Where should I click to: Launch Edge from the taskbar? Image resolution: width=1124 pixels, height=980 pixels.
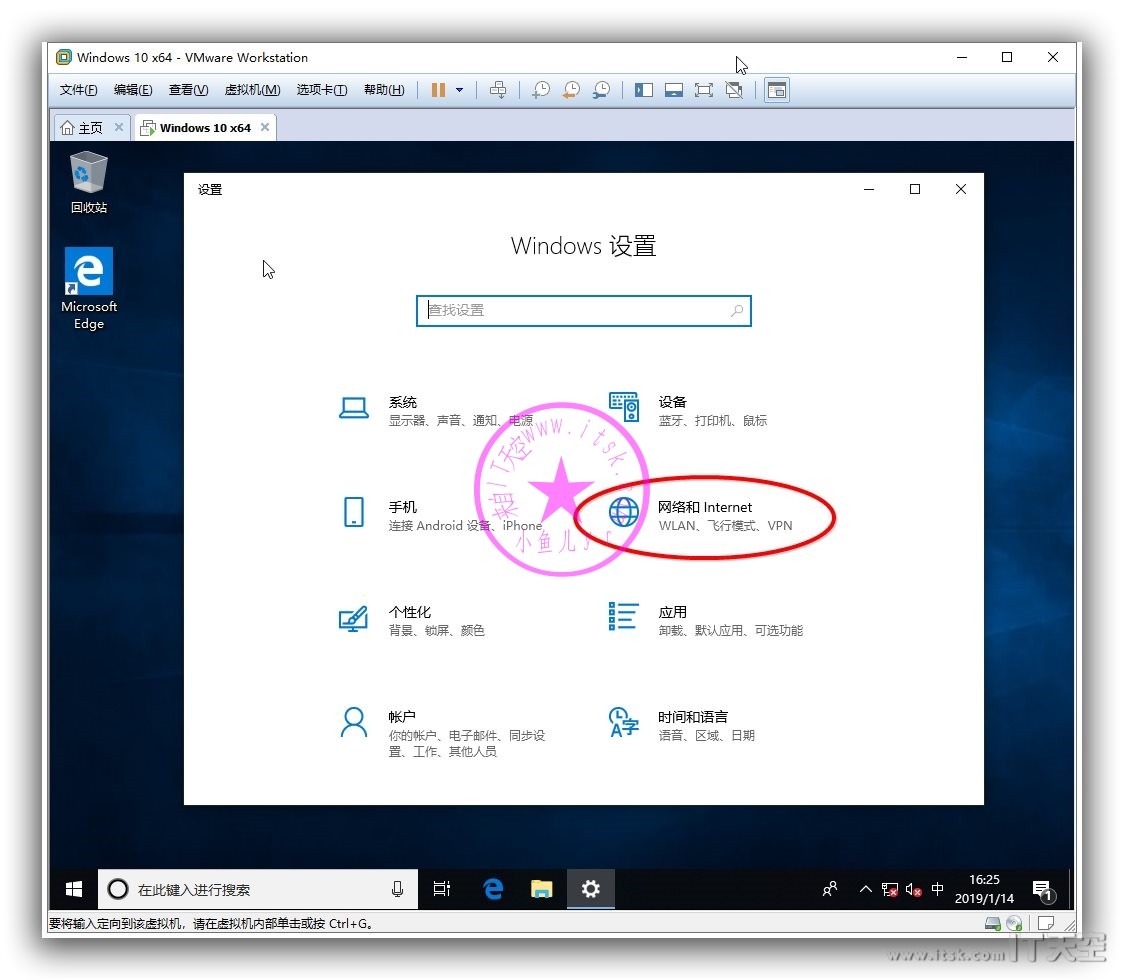[493, 889]
